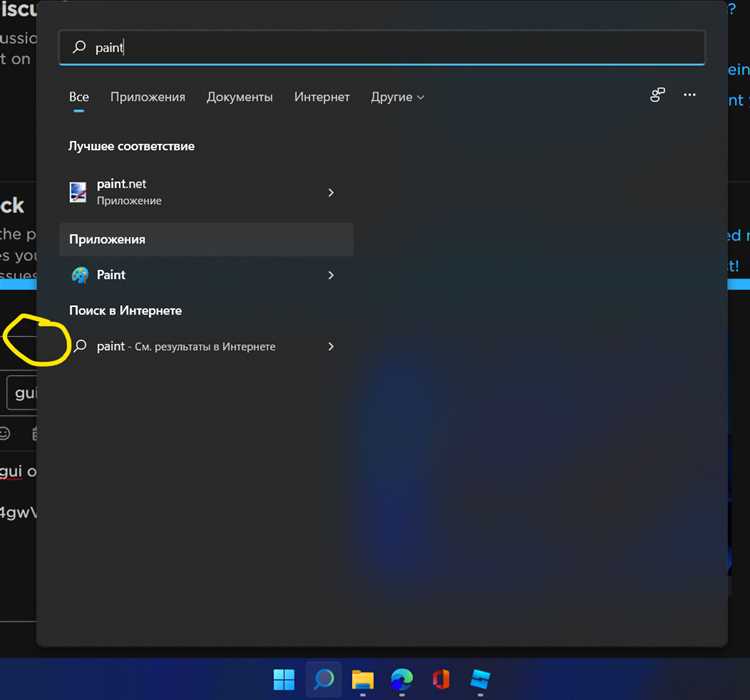Click the magnifier icon in search box
This screenshot has width=750, height=700.
tap(79, 47)
